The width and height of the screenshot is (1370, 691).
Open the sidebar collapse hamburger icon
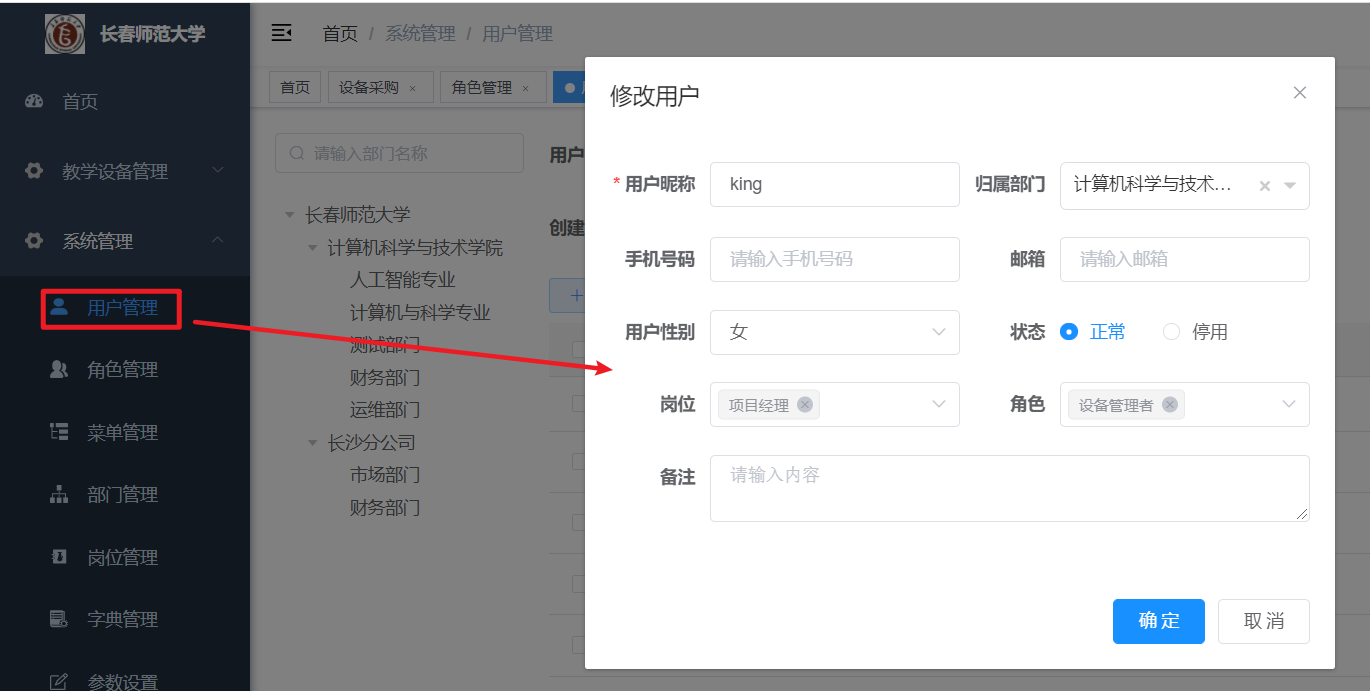281,32
